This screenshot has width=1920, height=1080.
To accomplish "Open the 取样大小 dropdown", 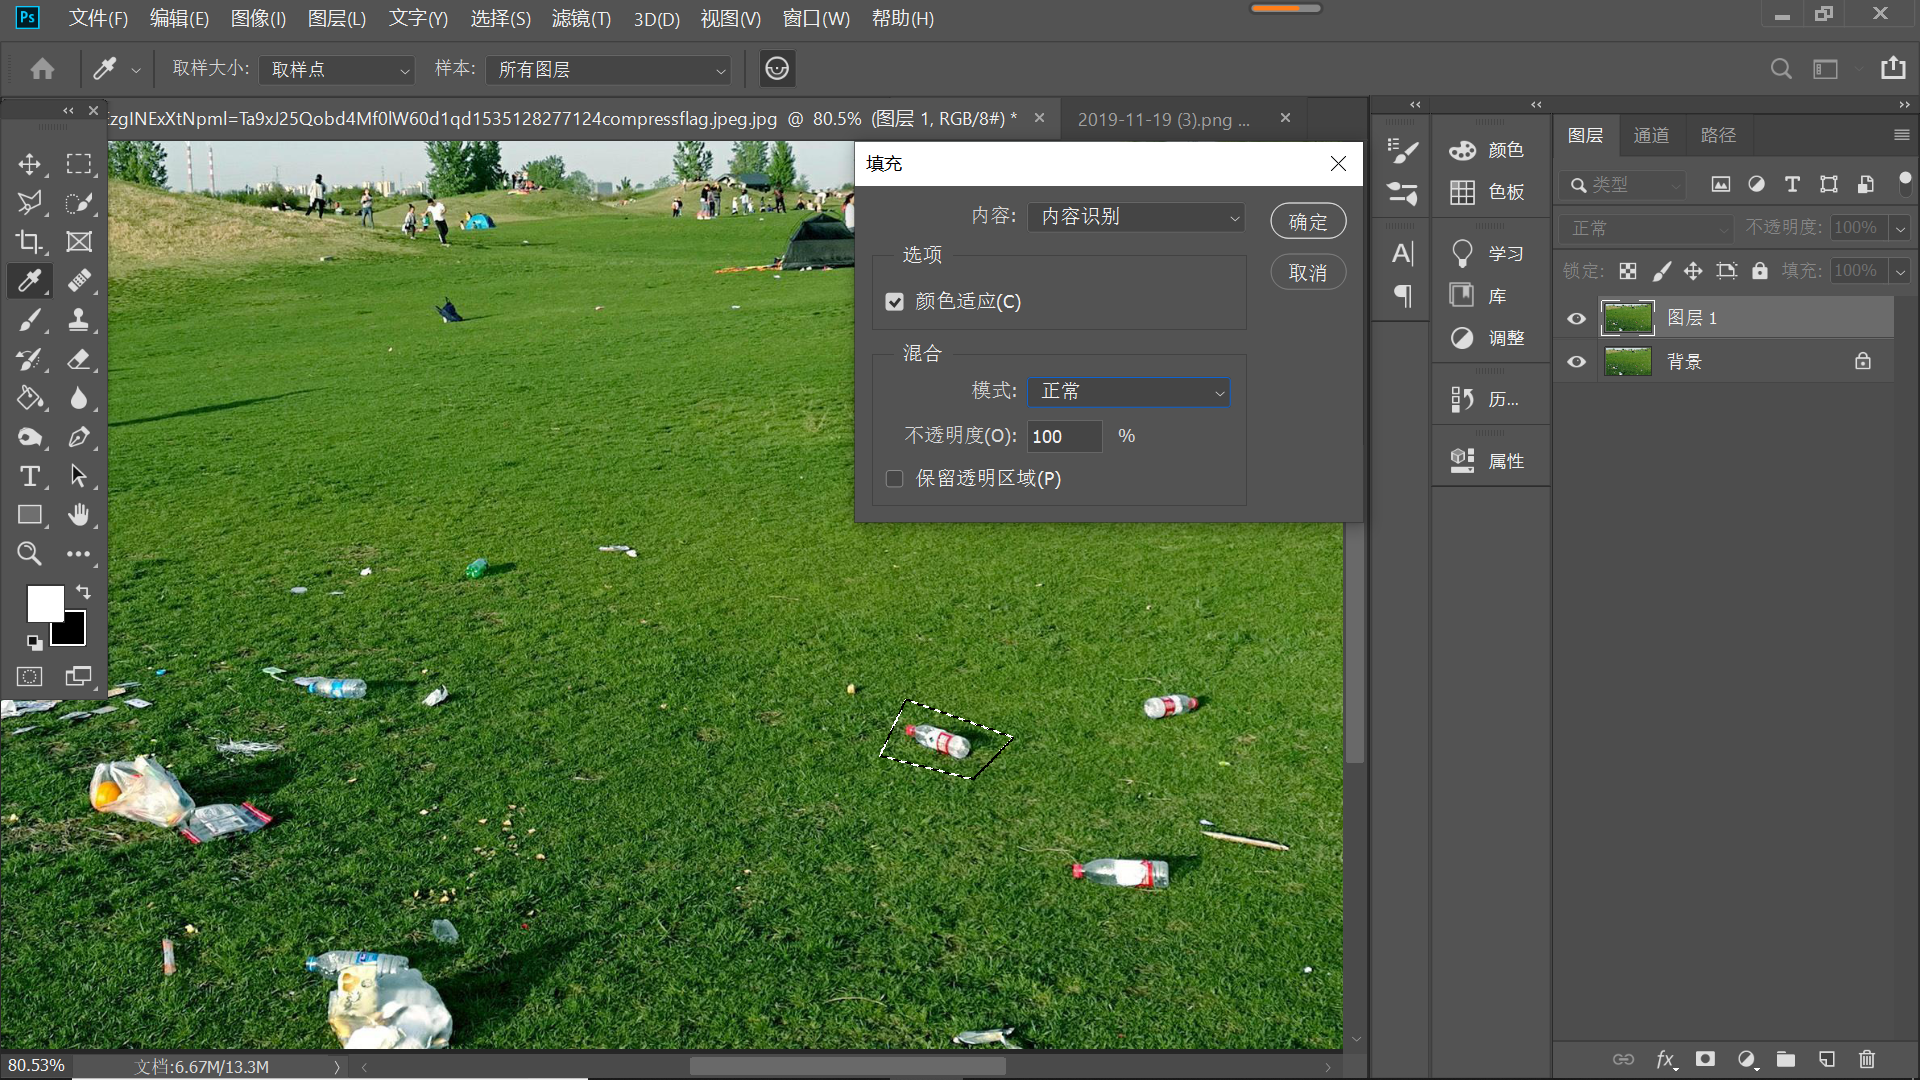I will [336, 70].
